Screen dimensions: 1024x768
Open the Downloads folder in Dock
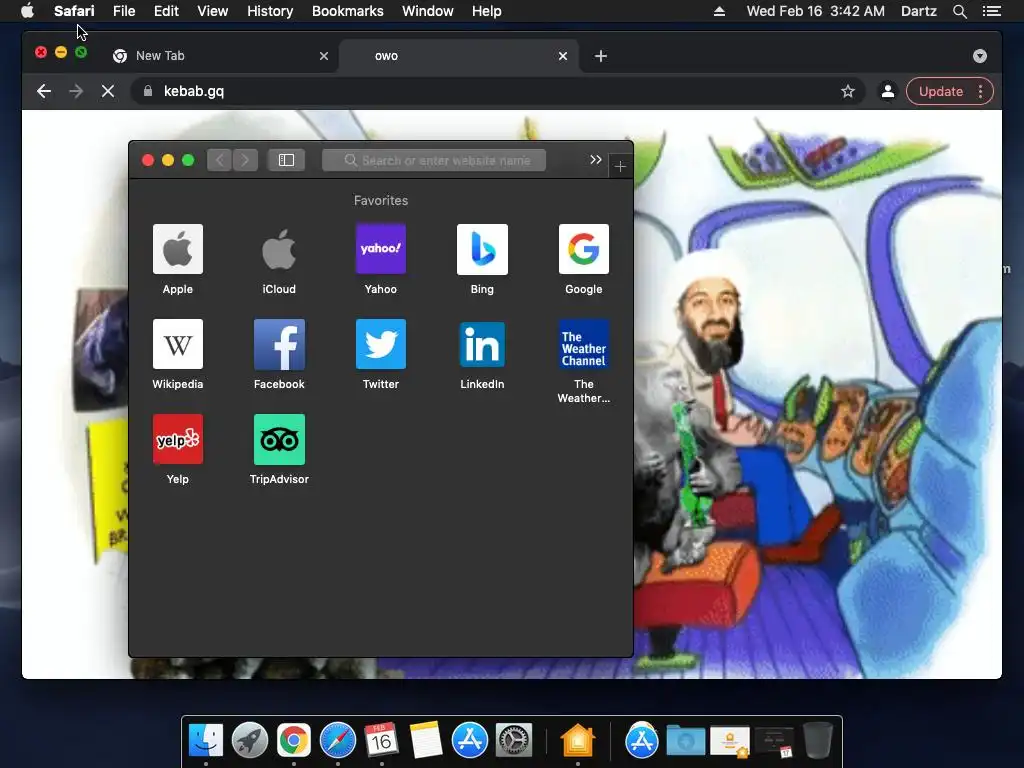click(686, 740)
